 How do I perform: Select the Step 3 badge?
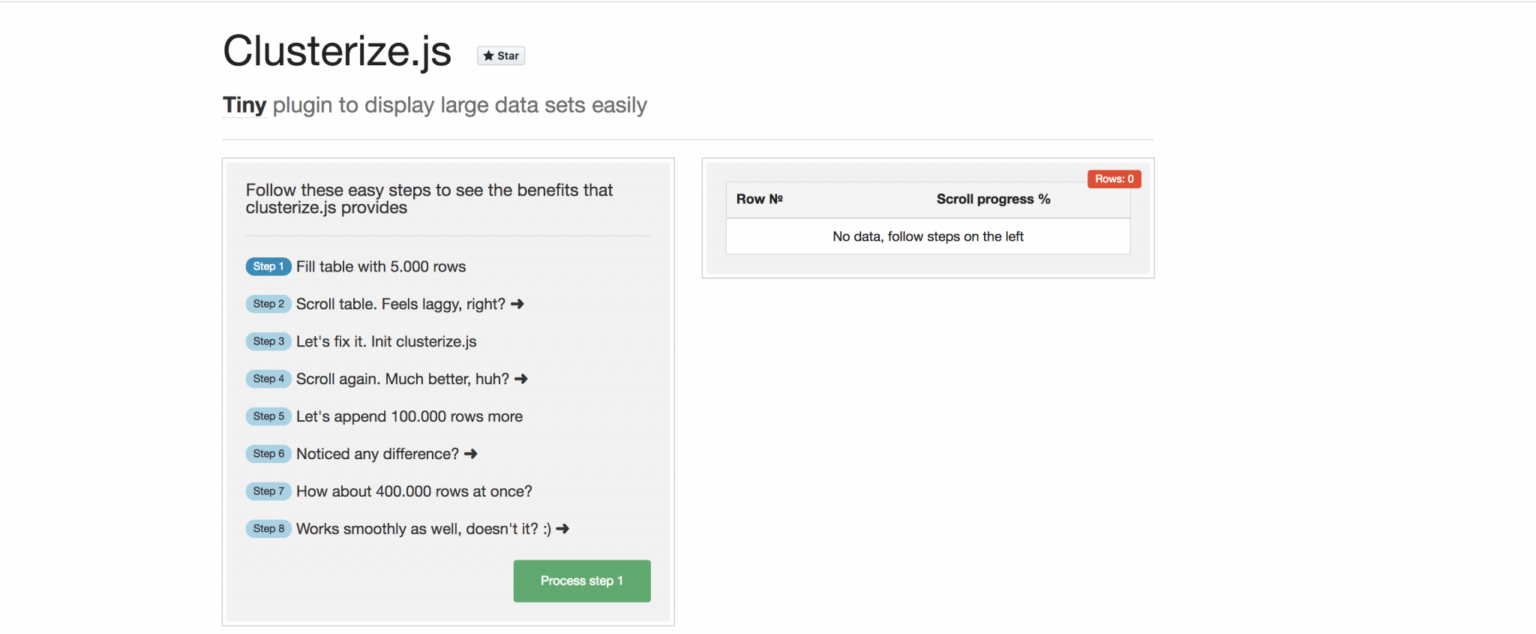point(268,341)
